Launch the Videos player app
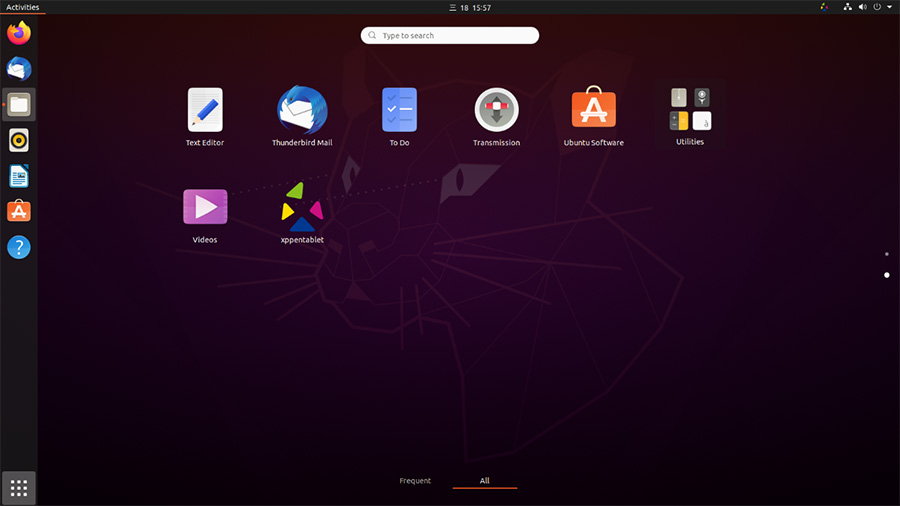900x506 pixels. tap(205, 207)
